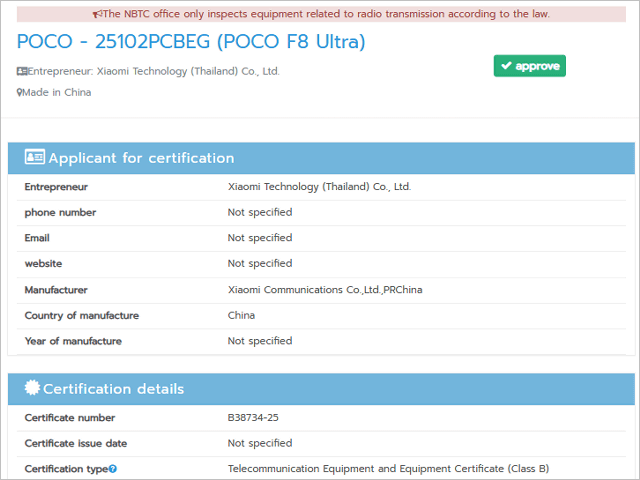Viewport: 640px width, 480px height.
Task: Click the Entrepreneur row value in applicant table
Action: (x=319, y=187)
